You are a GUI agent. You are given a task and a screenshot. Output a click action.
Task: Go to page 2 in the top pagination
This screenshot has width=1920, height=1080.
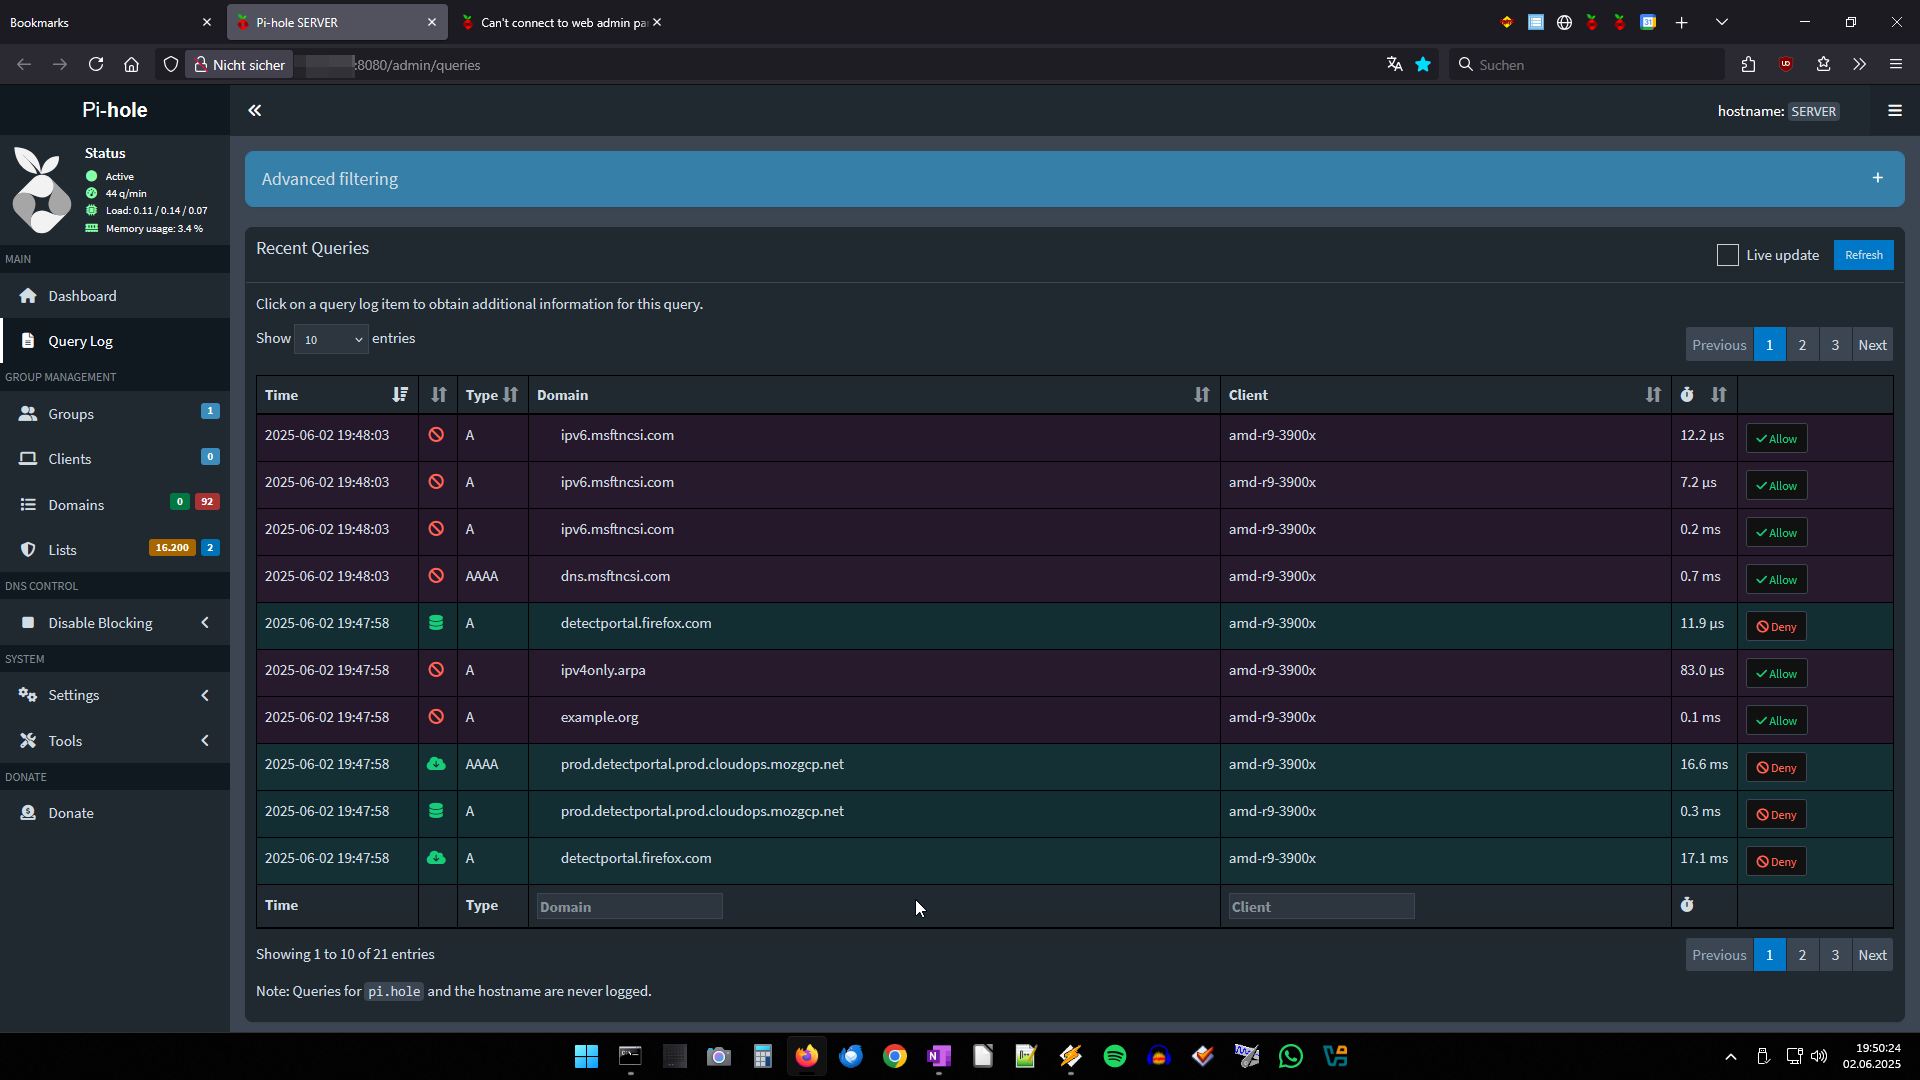[1802, 345]
